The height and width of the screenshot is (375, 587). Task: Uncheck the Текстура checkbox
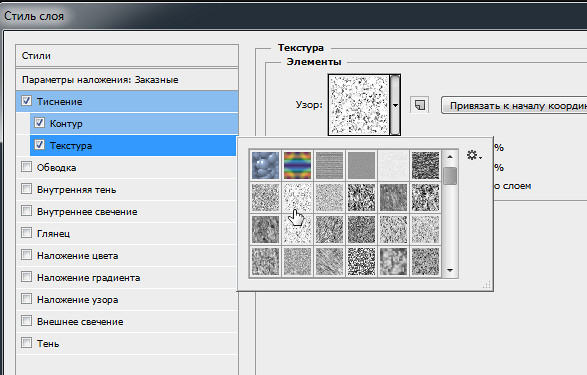39,145
